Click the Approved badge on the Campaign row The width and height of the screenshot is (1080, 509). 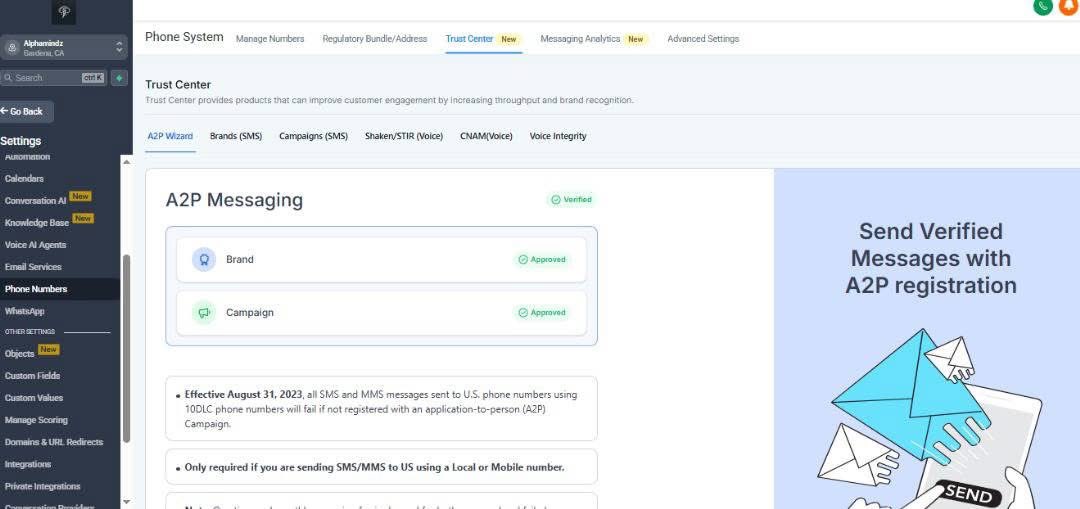(x=542, y=313)
